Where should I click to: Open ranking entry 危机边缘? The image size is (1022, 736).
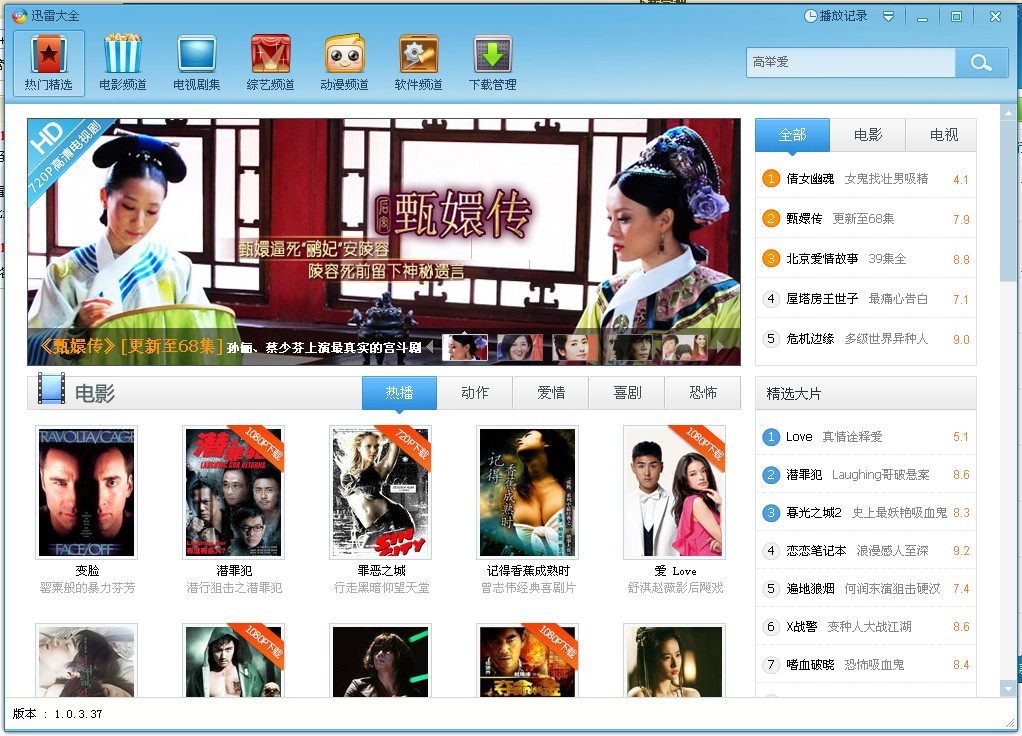pos(866,338)
